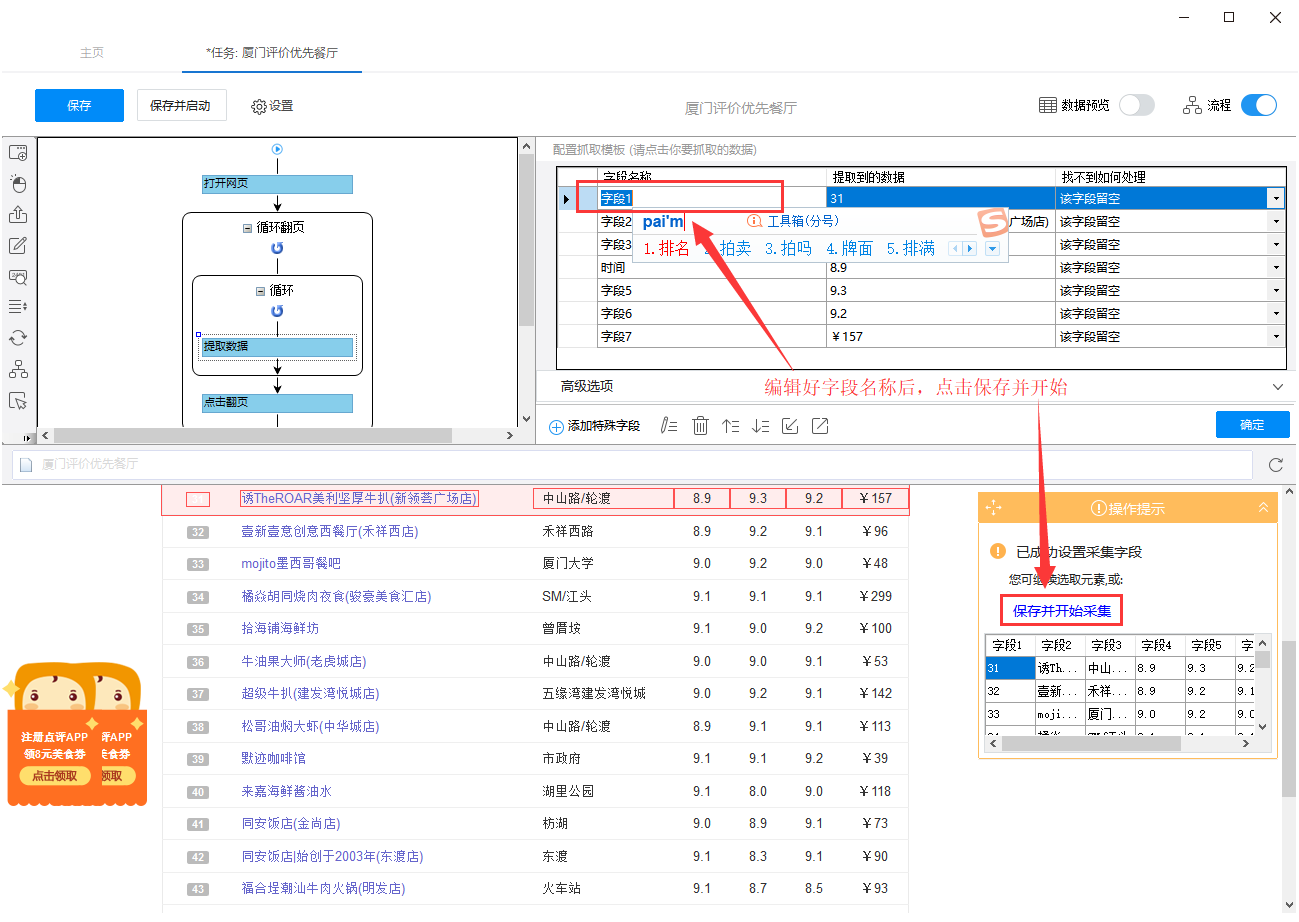Open dropdown for 字段1 not-found handling
1299x922 pixels.
[x=1276, y=199]
